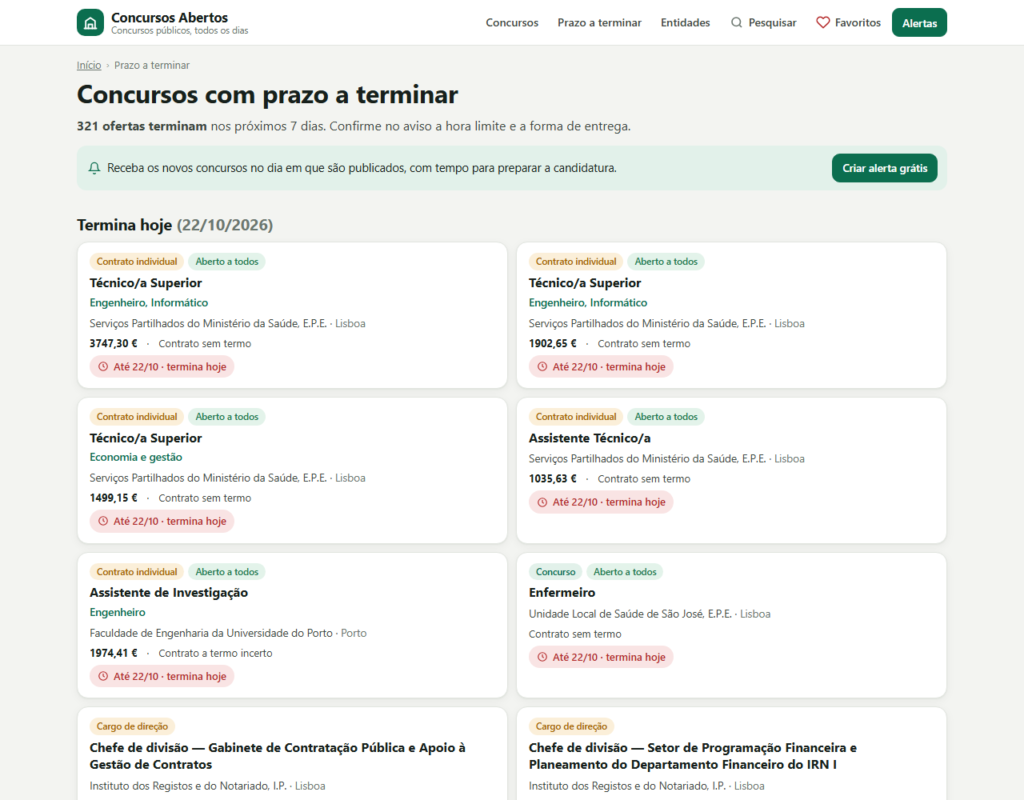Click Faculdade de Engenharia da Universidade do Porto
This screenshot has width=1024, height=800.
pos(211,633)
